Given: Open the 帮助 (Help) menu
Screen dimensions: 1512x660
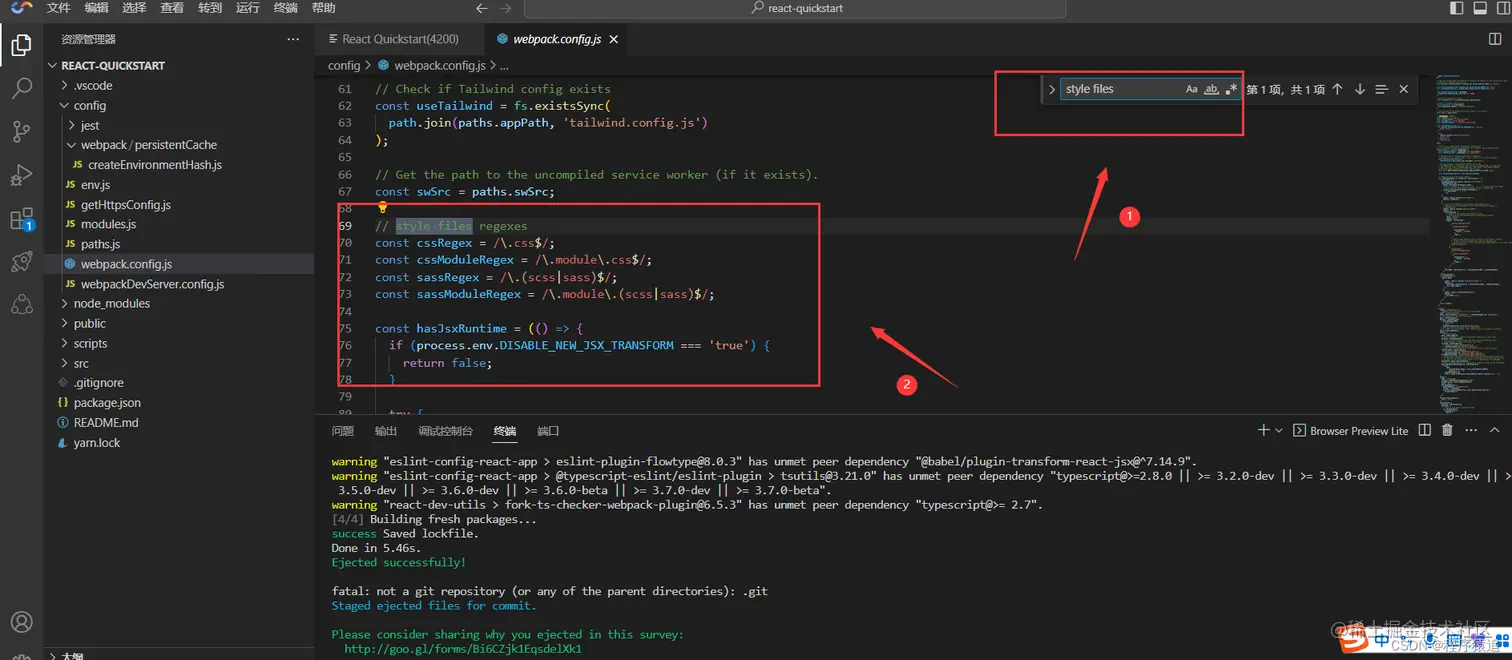Looking at the screenshot, I should coord(323,8).
